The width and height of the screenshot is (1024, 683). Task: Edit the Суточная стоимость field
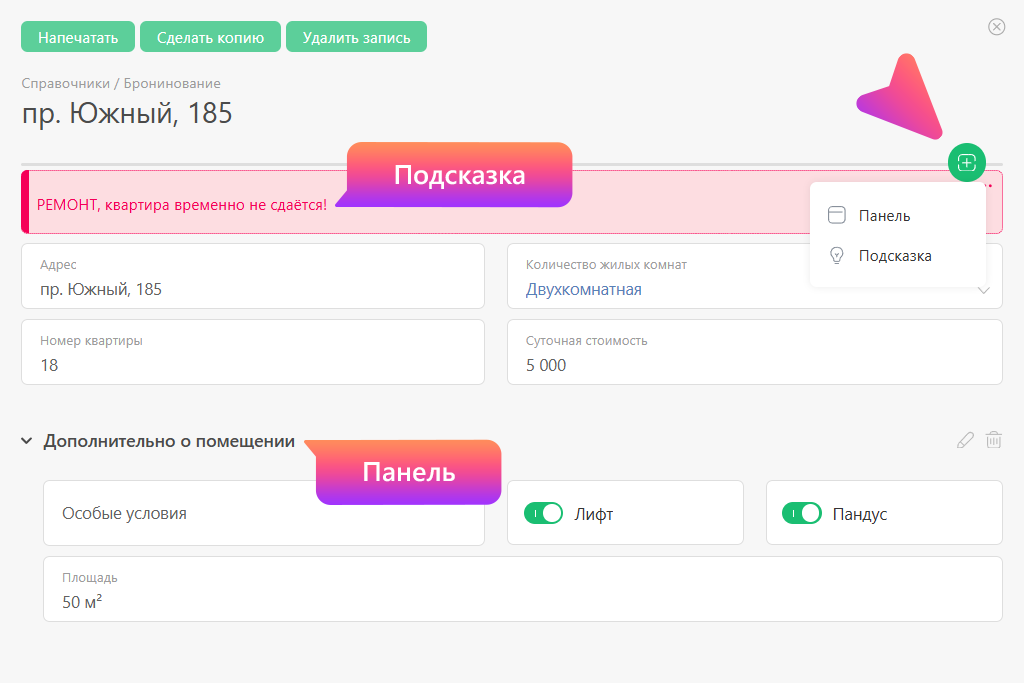pos(754,365)
